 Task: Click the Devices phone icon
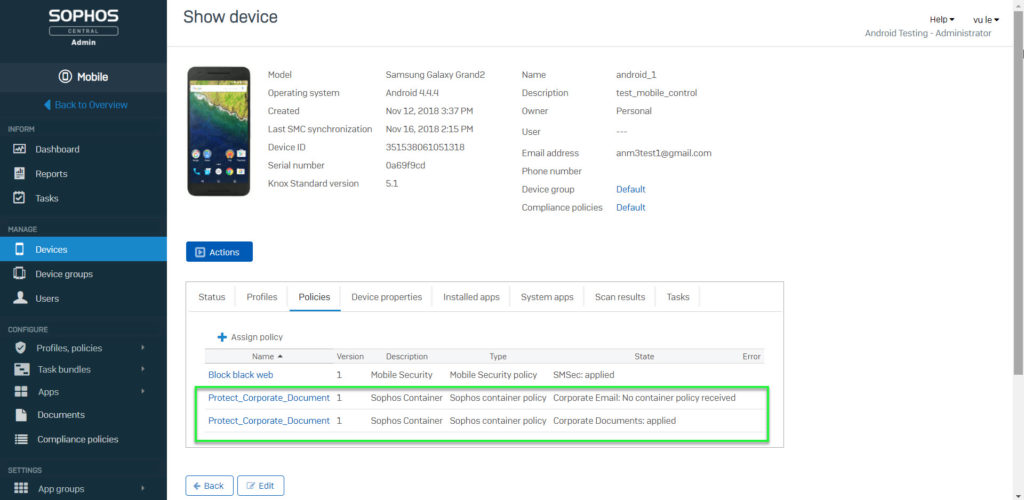[20, 249]
